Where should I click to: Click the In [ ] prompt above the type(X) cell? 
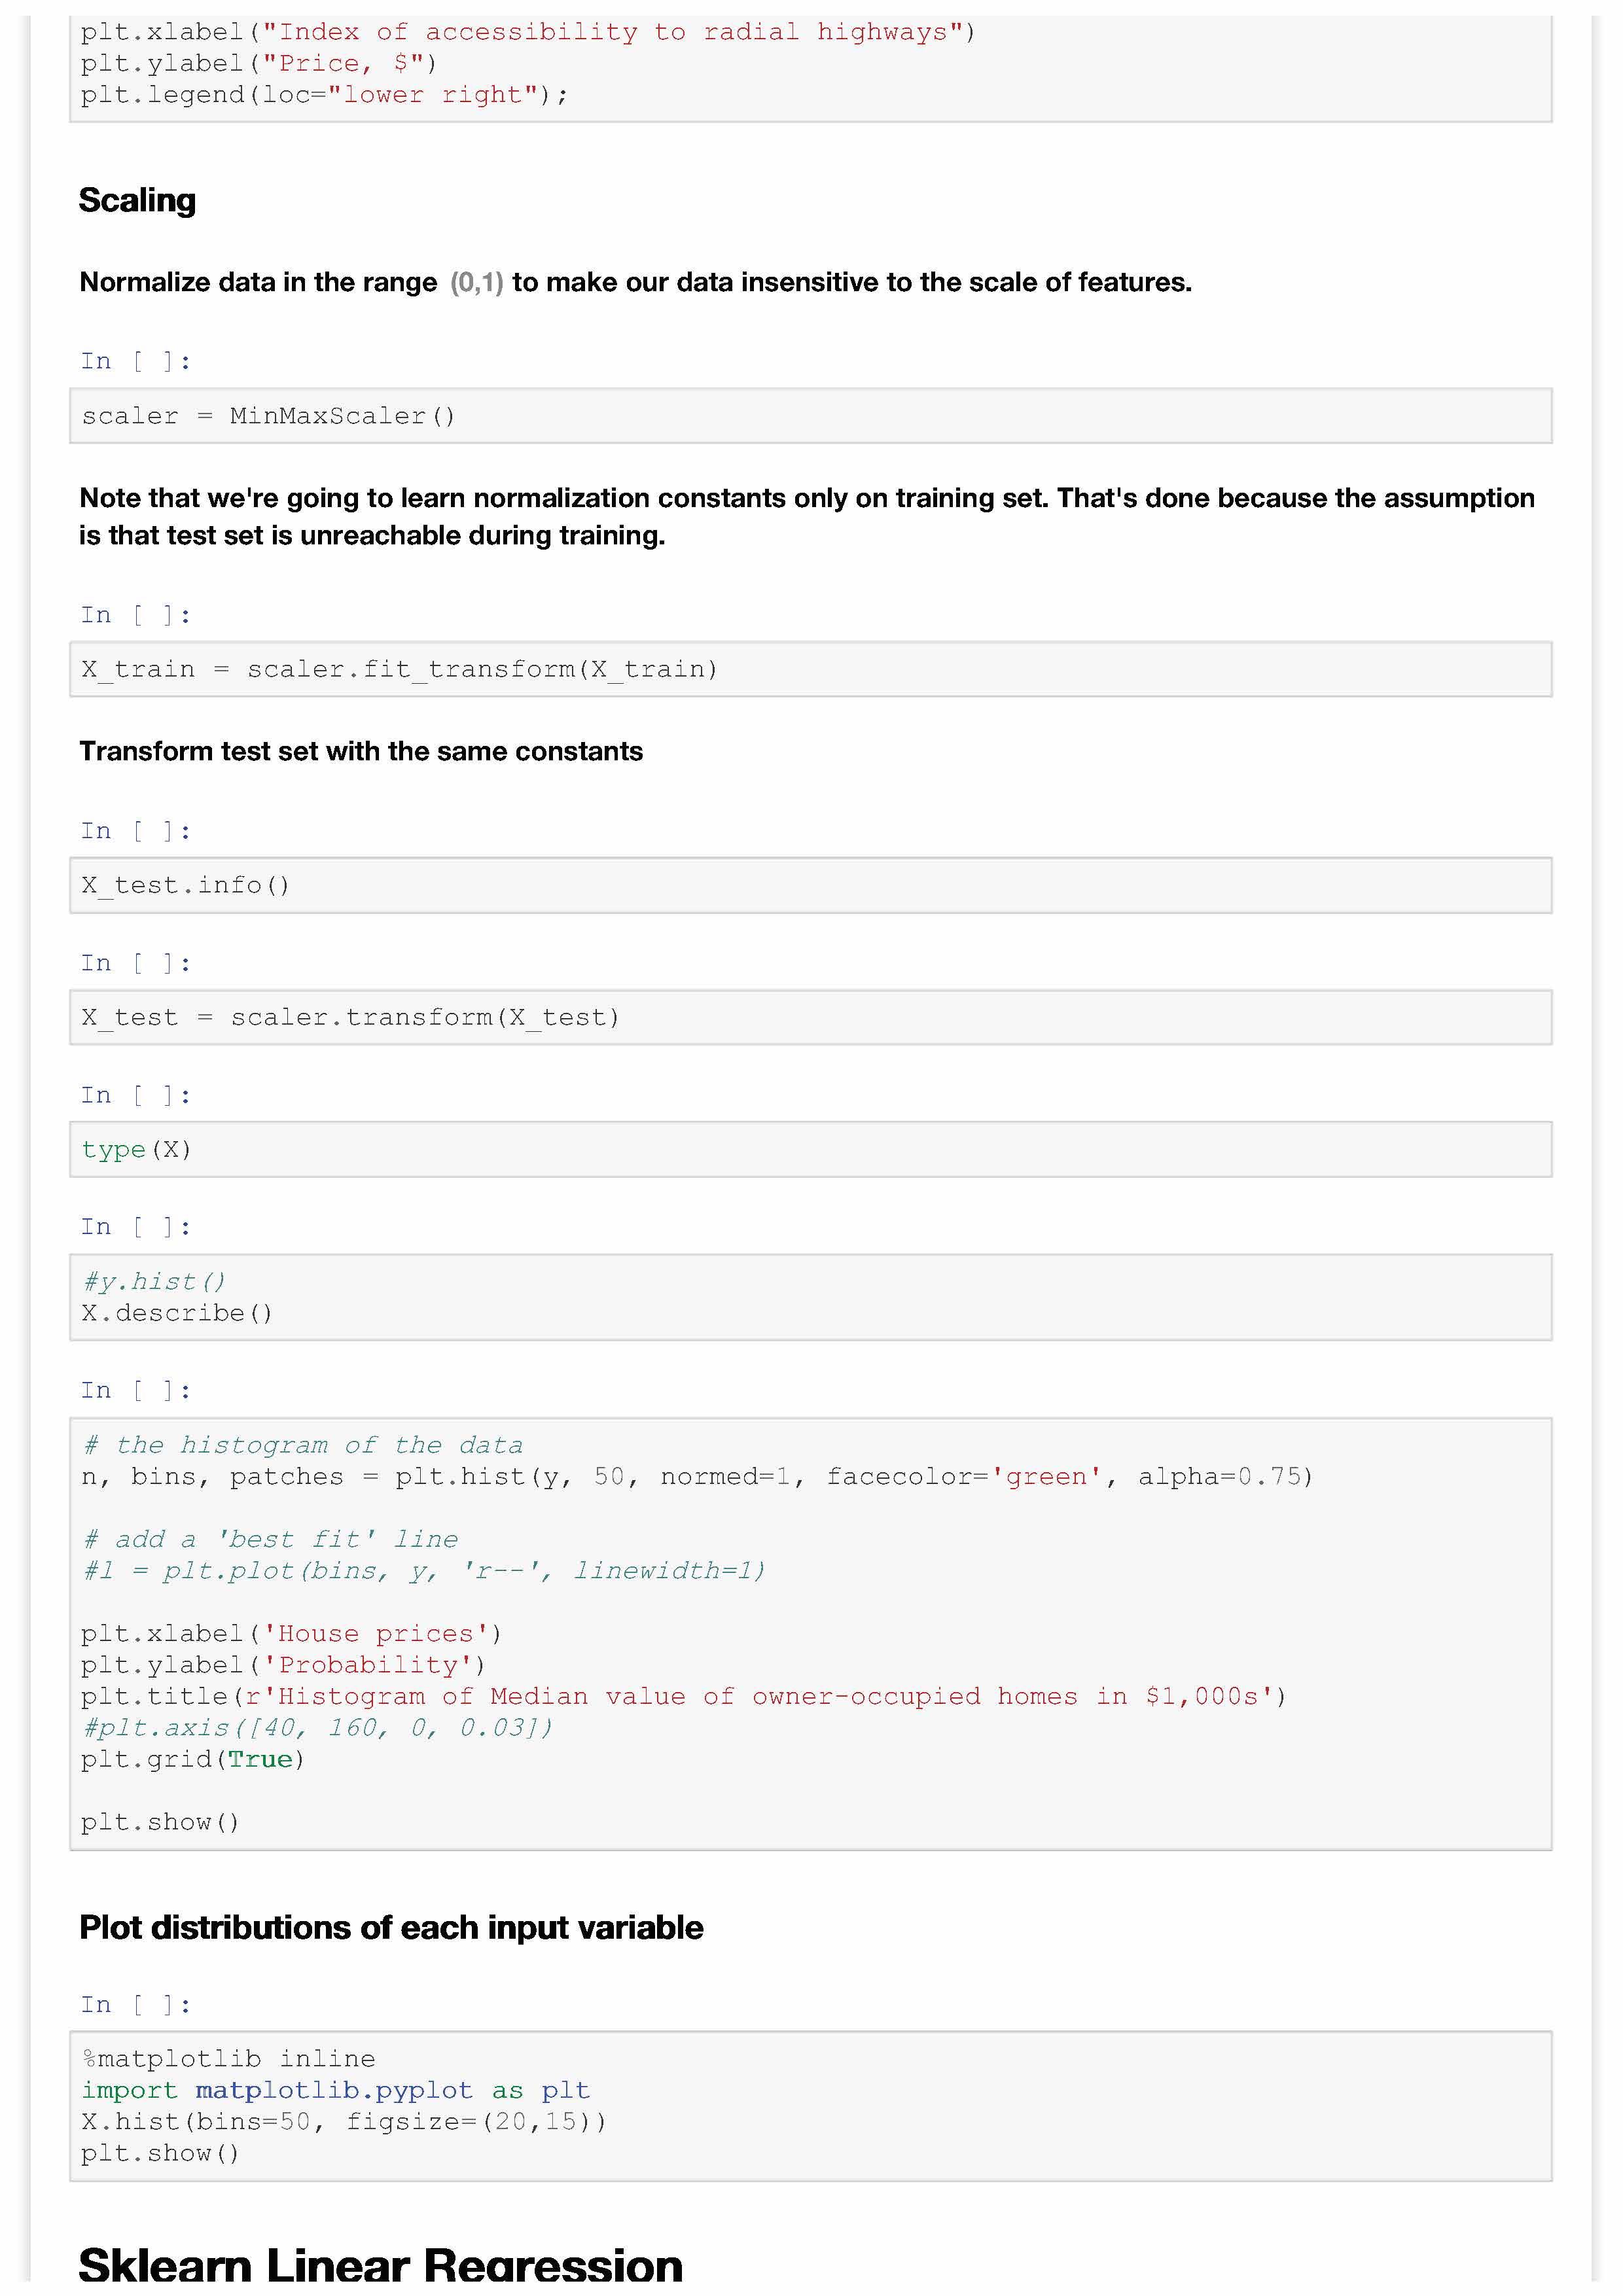point(135,1095)
